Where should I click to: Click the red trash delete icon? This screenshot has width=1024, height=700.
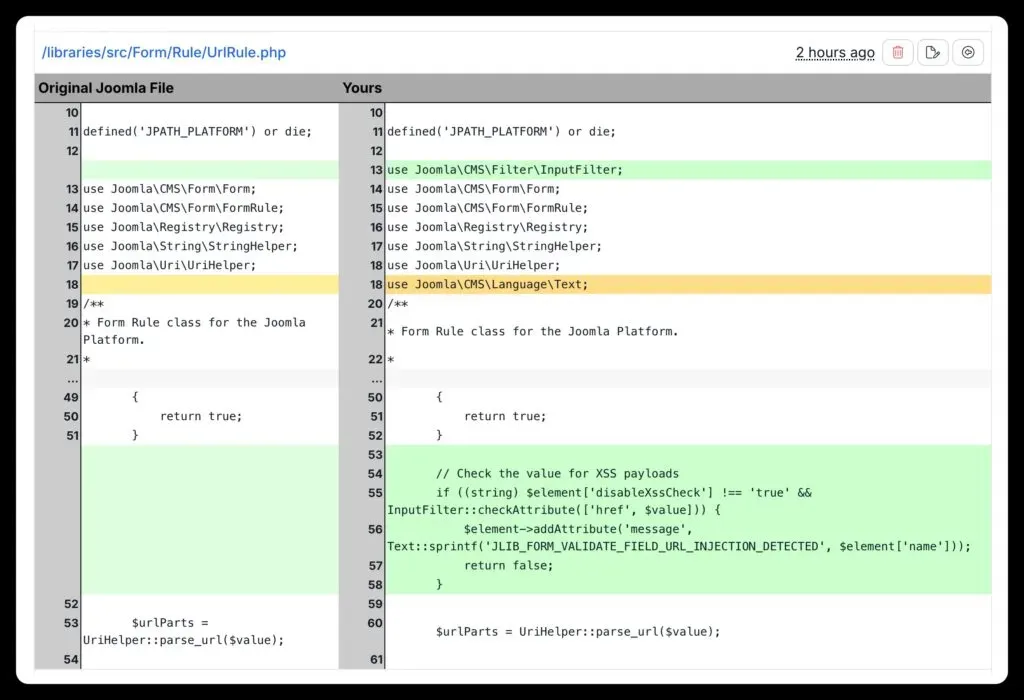tap(898, 52)
